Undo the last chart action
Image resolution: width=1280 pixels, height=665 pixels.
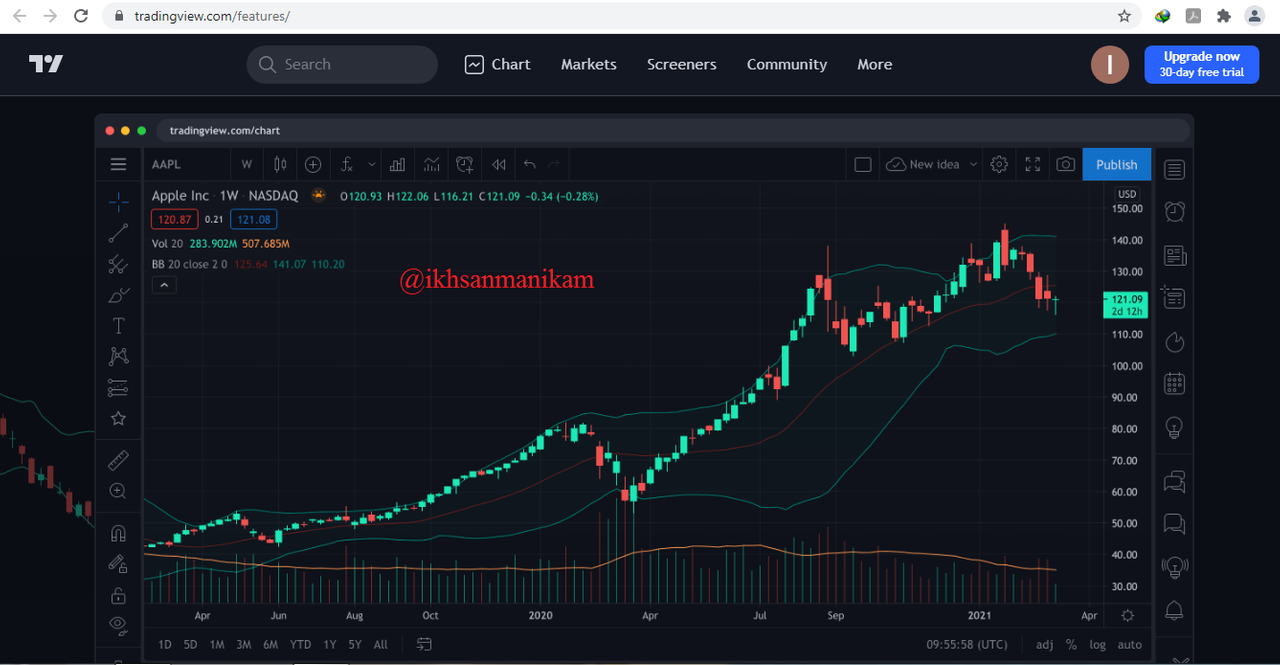click(x=530, y=164)
